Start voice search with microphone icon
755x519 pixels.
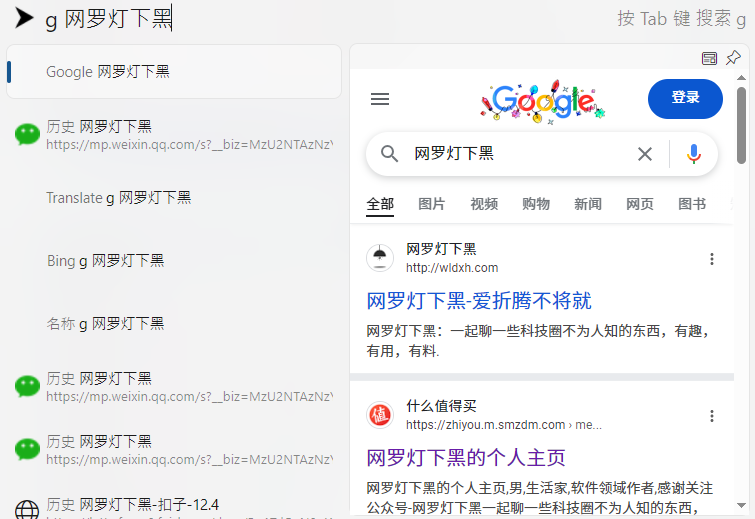coord(694,154)
